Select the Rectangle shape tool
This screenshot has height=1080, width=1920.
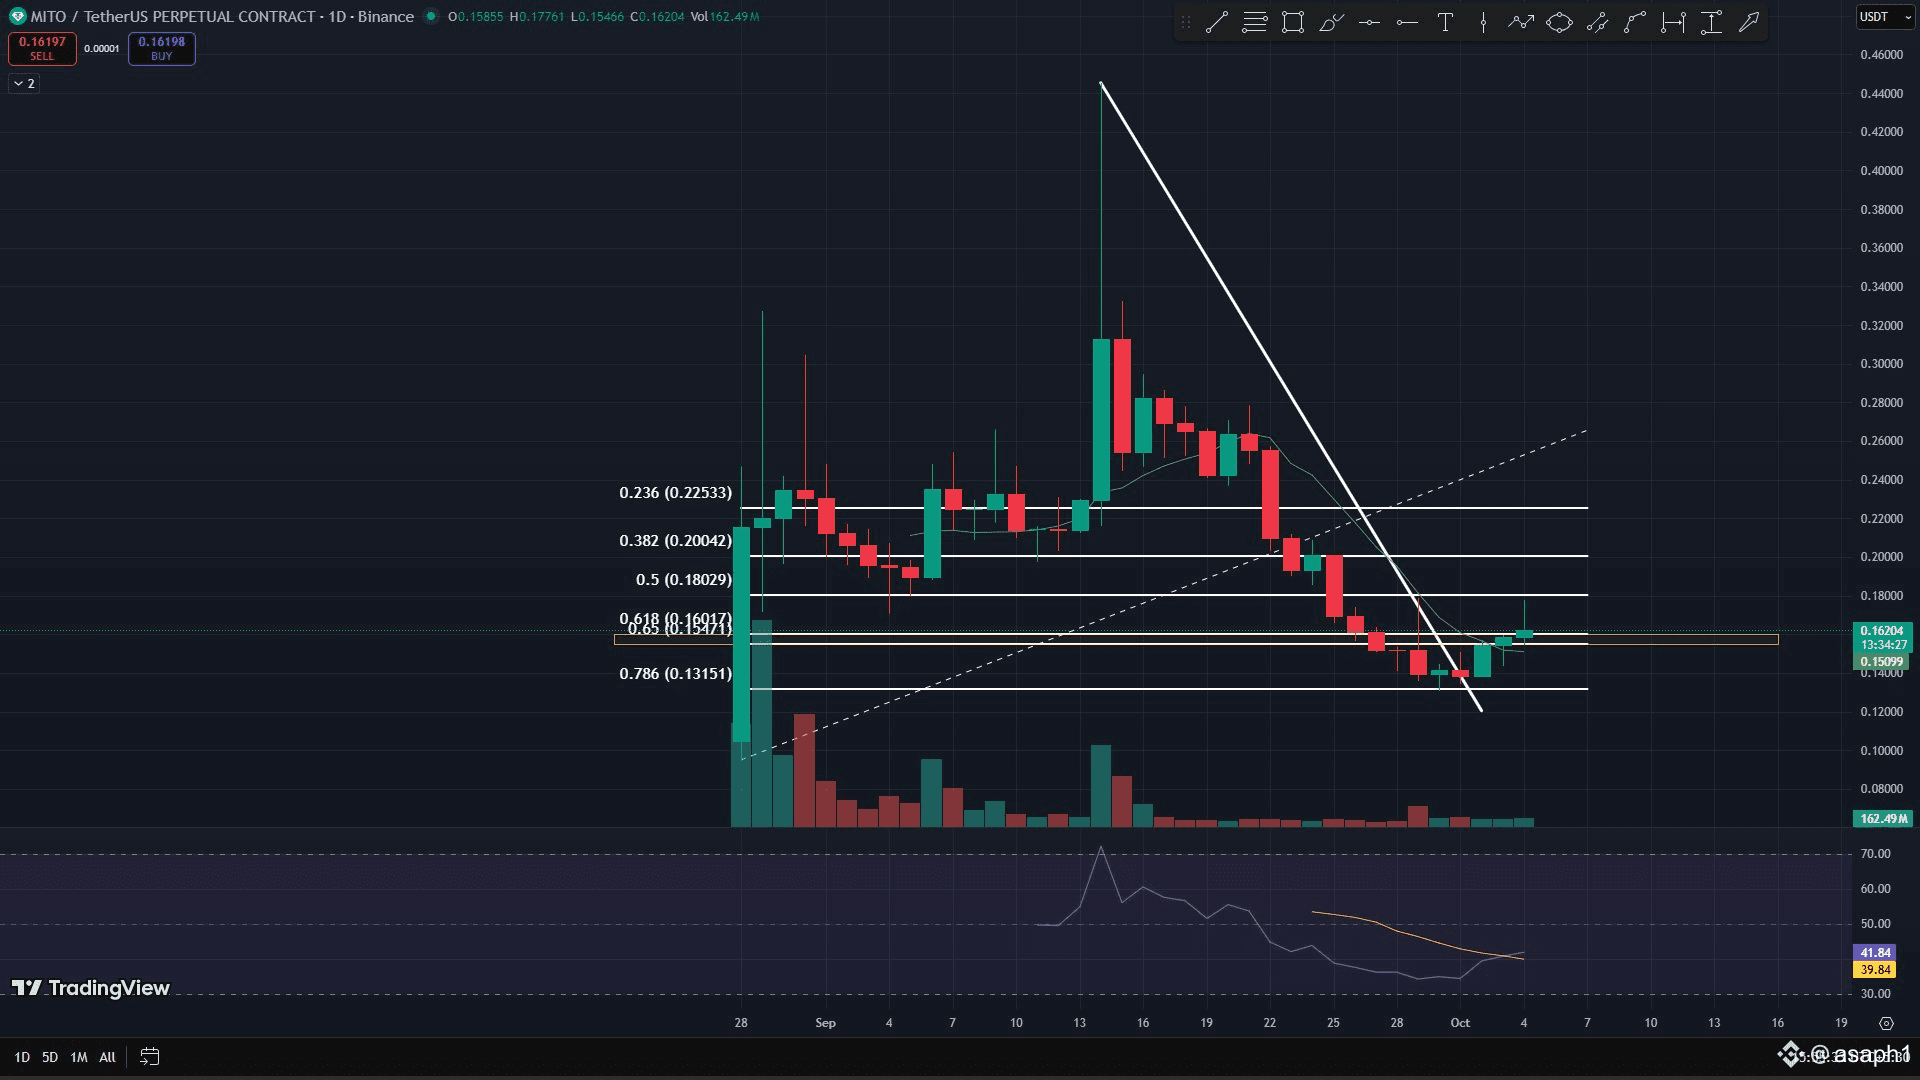click(1293, 22)
